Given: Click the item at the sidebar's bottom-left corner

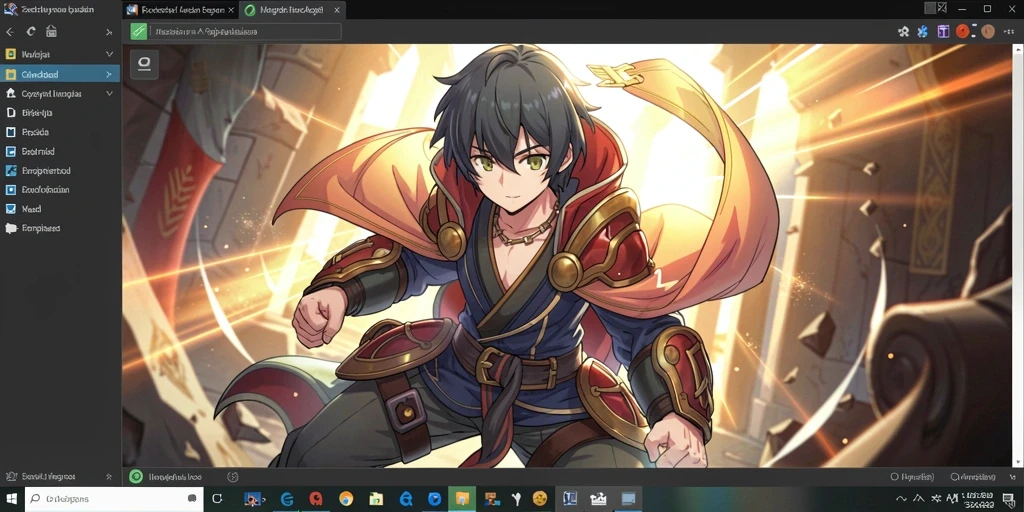Looking at the screenshot, I should [40, 477].
